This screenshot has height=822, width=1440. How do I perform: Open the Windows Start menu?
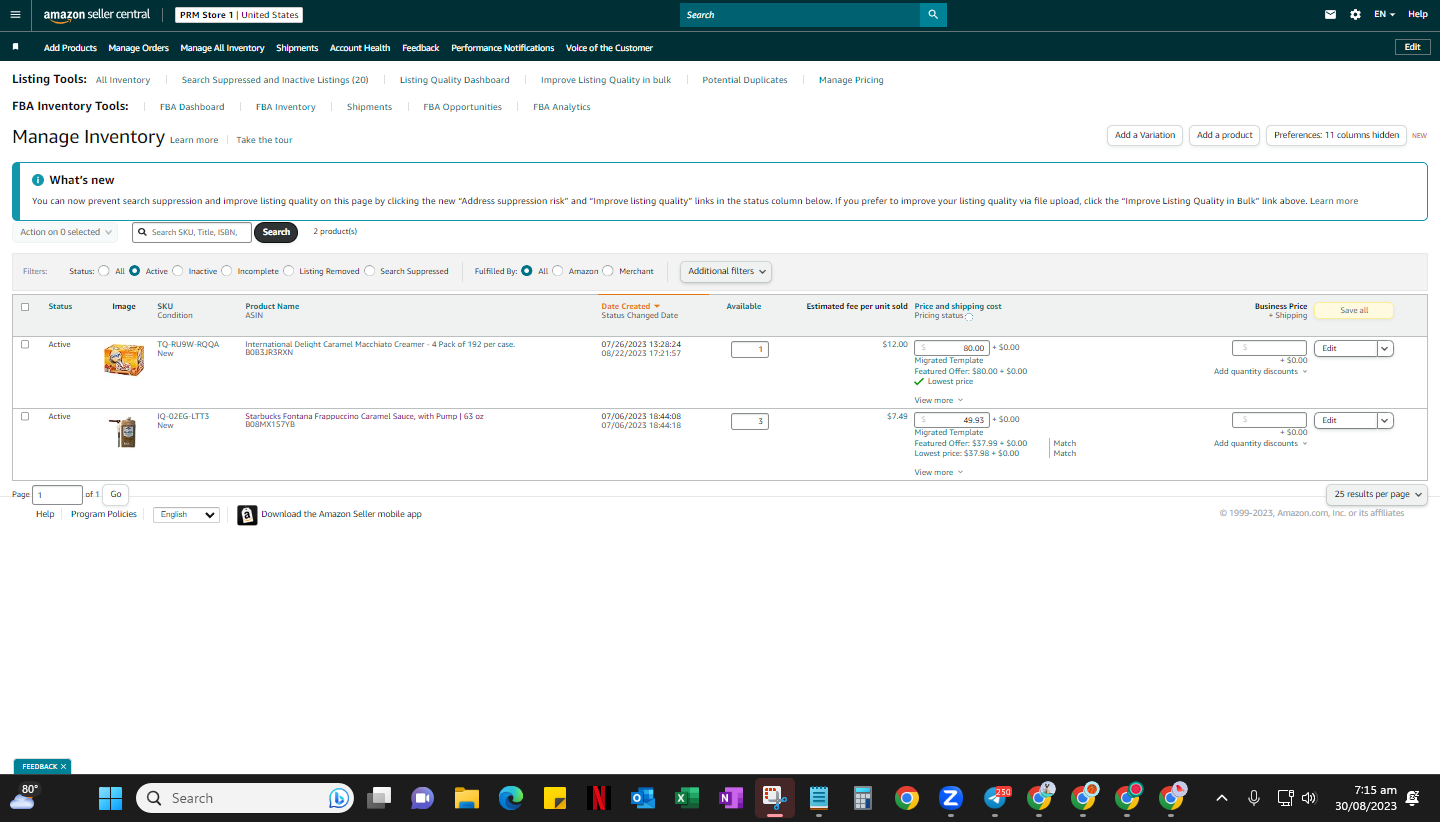110,798
